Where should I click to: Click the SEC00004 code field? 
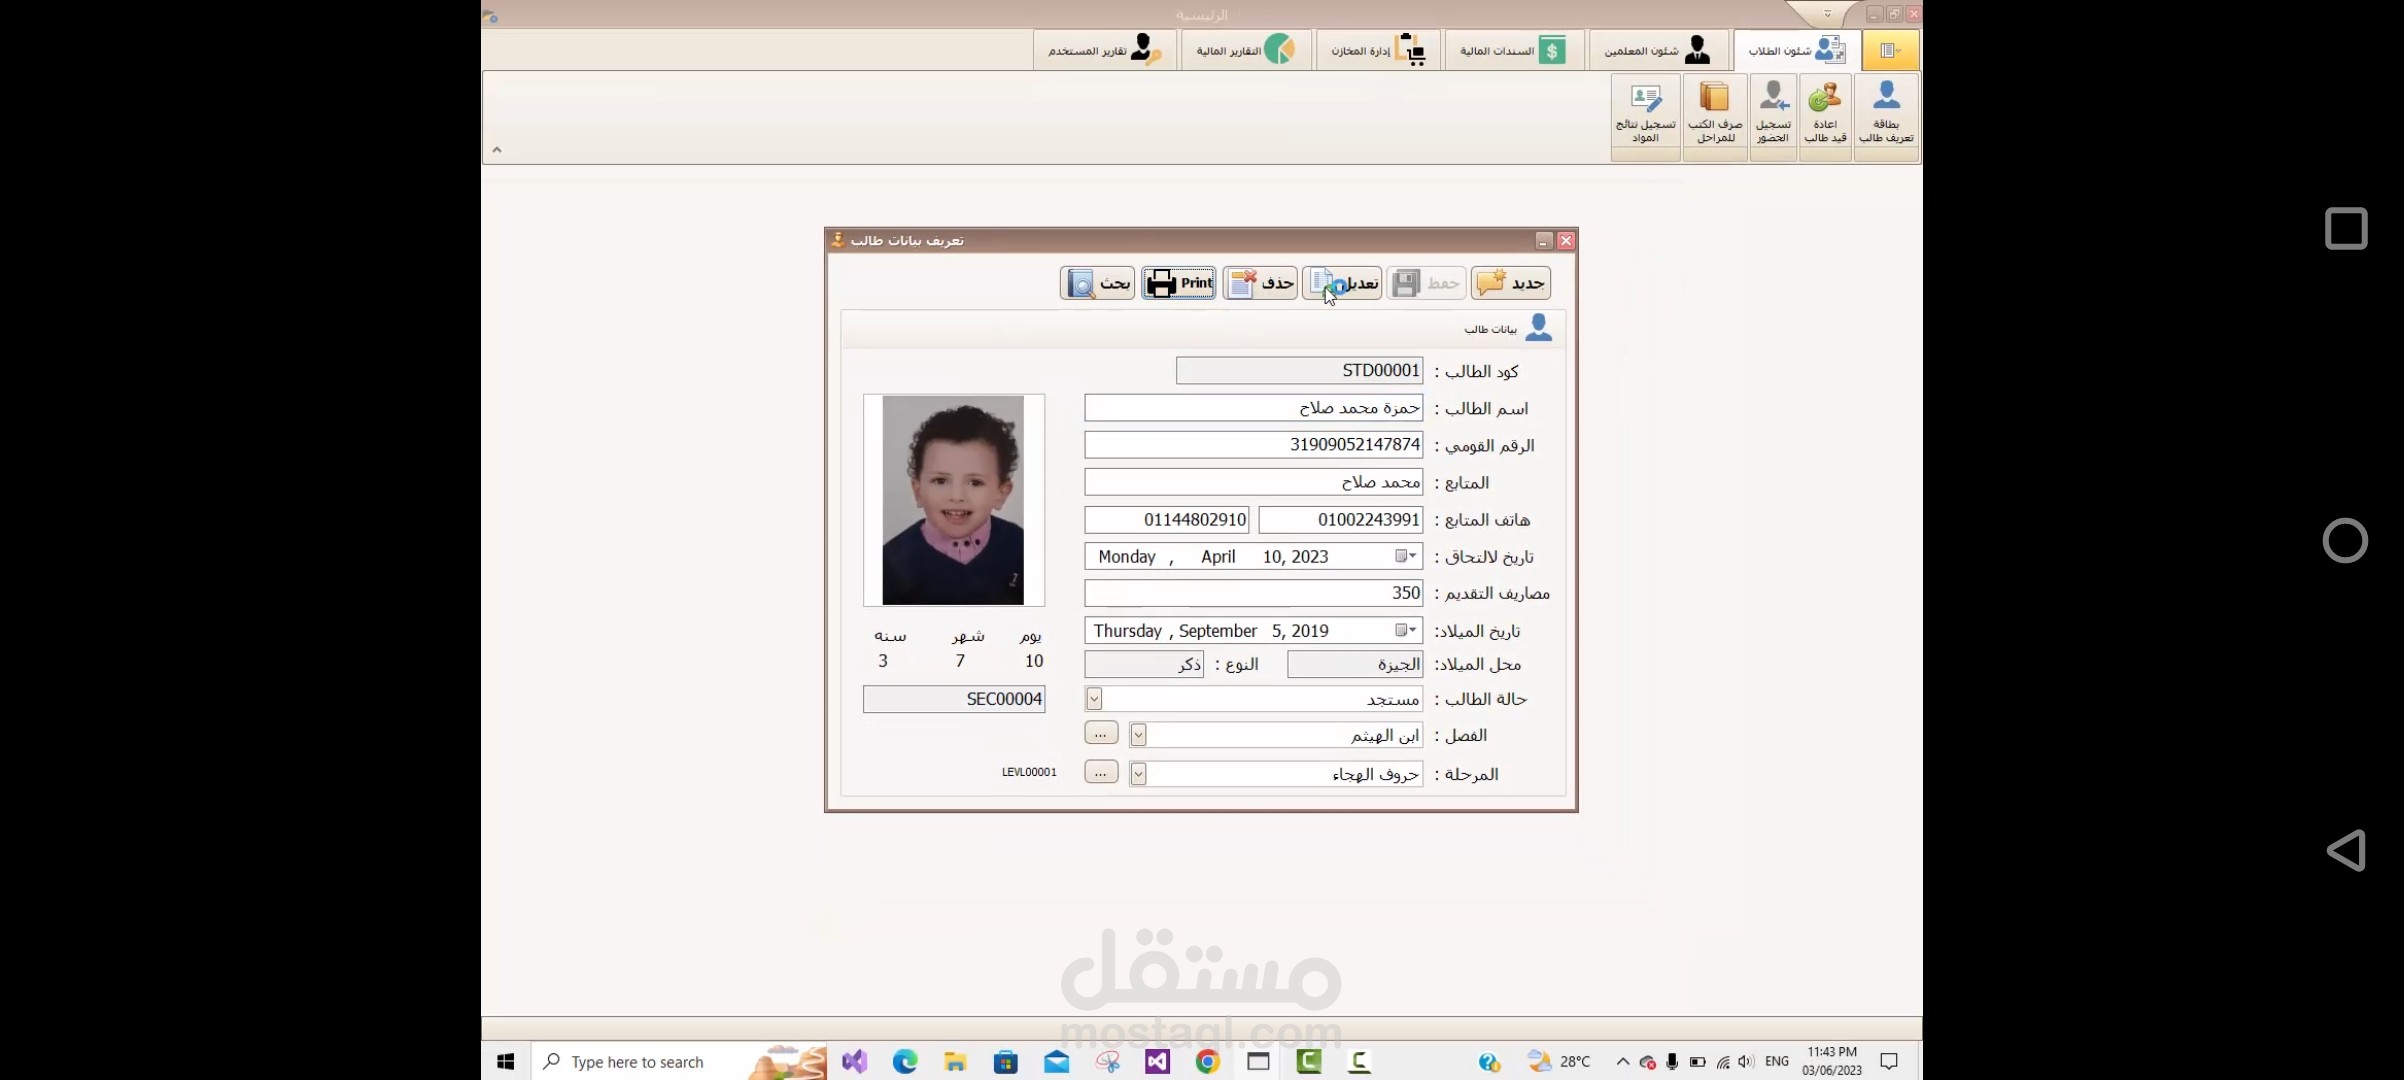[x=954, y=699]
